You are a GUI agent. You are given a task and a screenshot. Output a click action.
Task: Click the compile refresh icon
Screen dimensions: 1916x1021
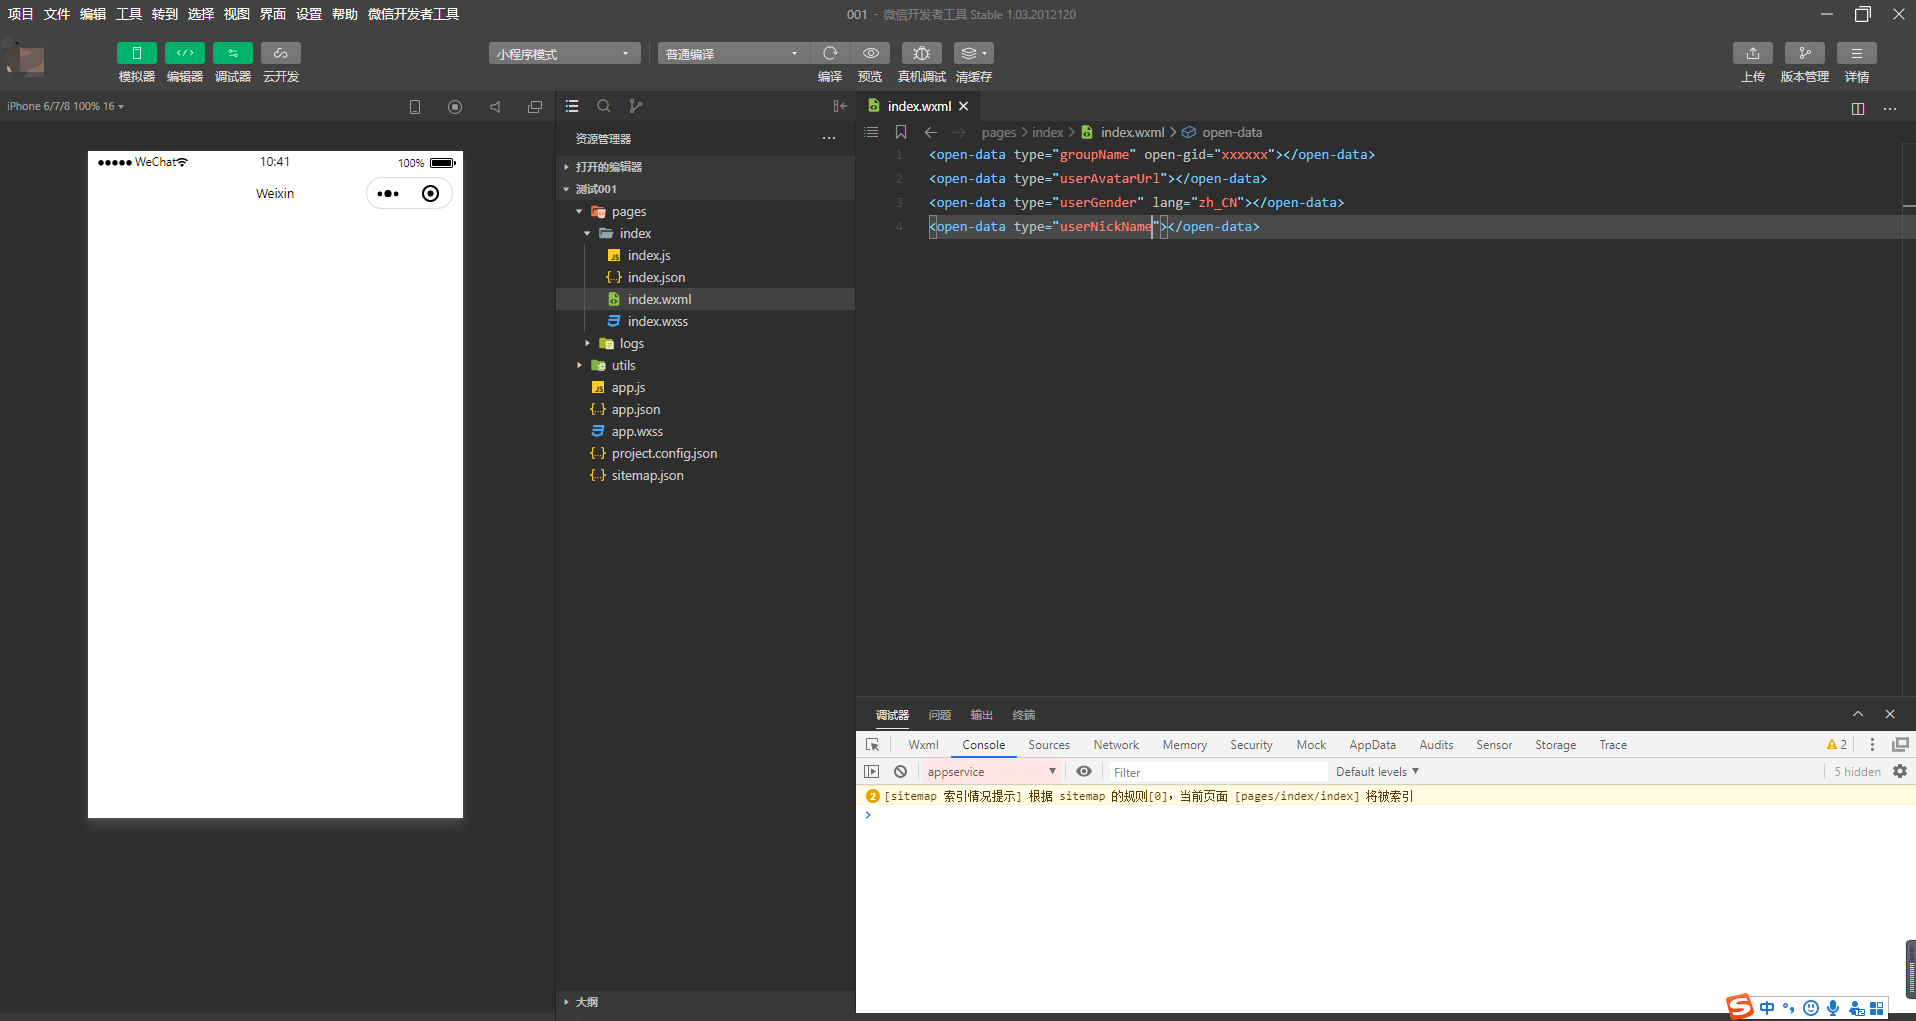pyautogui.click(x=830, y=53)
